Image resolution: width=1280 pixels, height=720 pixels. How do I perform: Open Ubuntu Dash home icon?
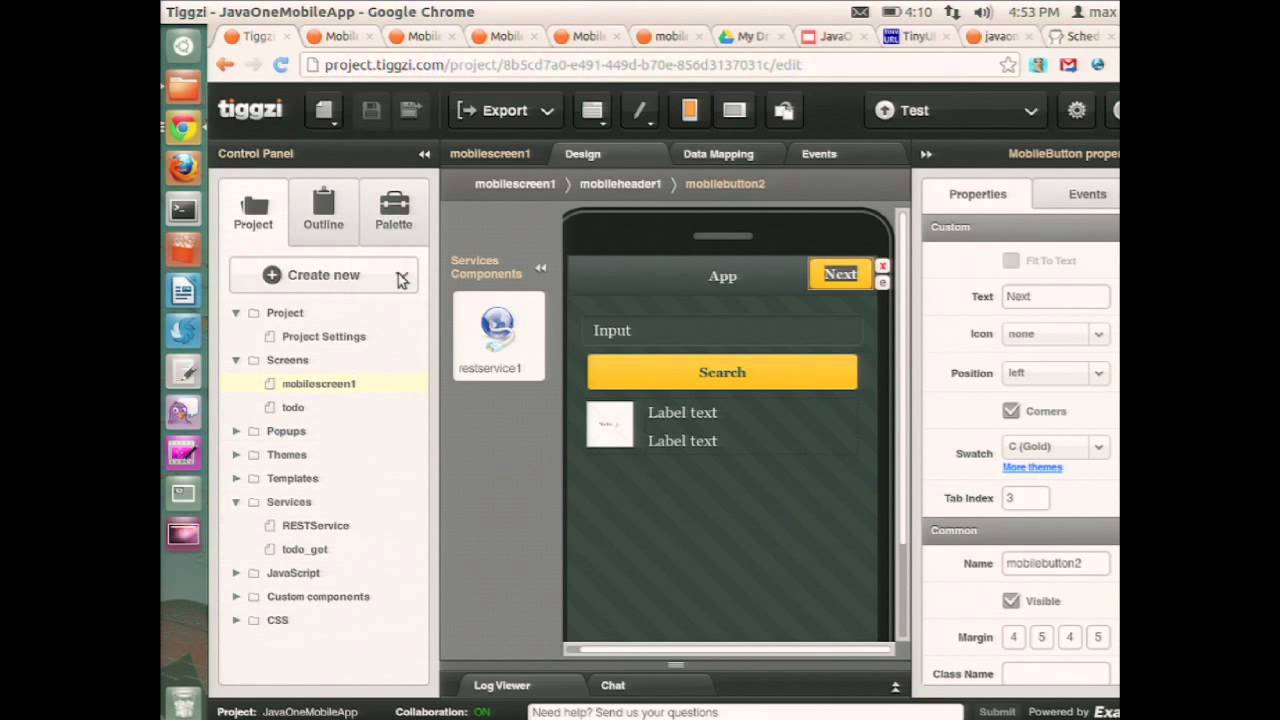tap(183, 46)
